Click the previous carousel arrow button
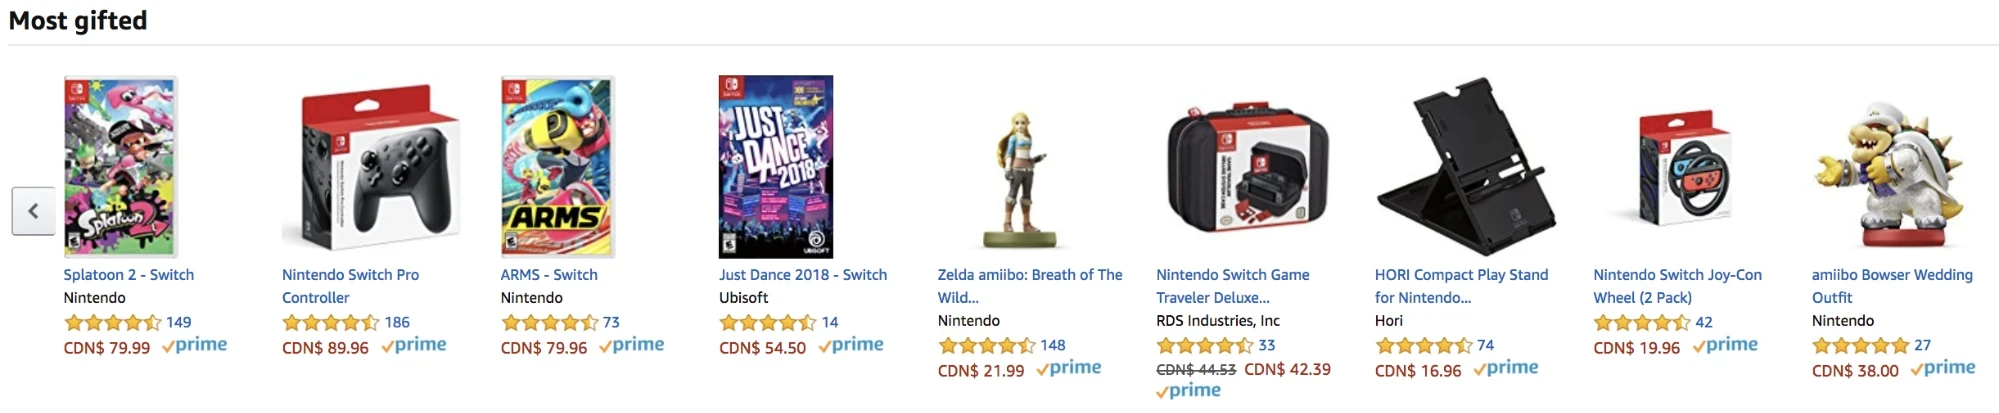Image resolution: width=1999 pixels, height=413 pixels. point(33,211)
